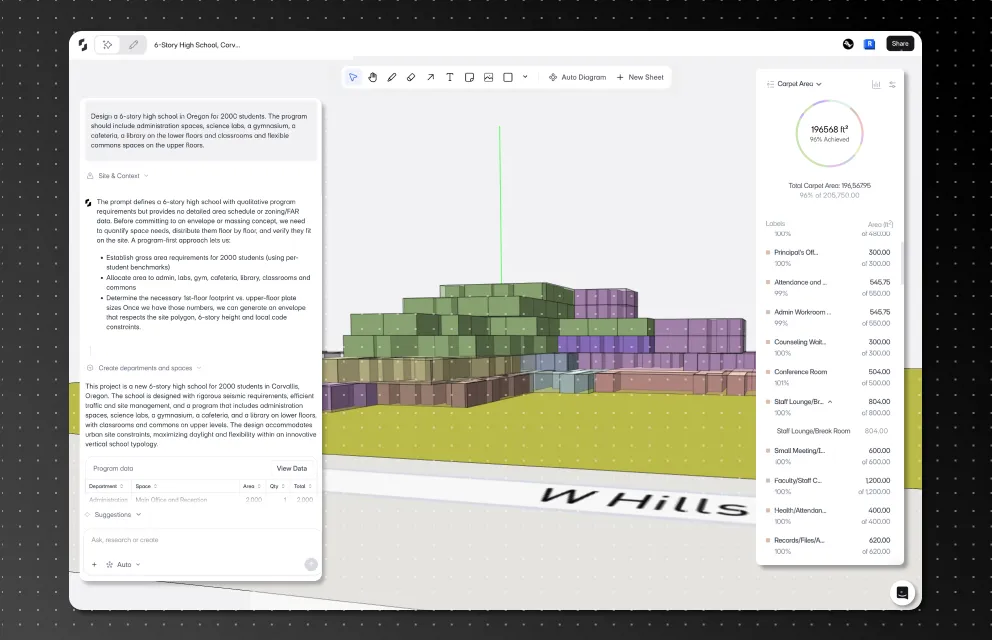Select the text tool
This screenshot has width=992, height=640.
(x=450, y=77)
